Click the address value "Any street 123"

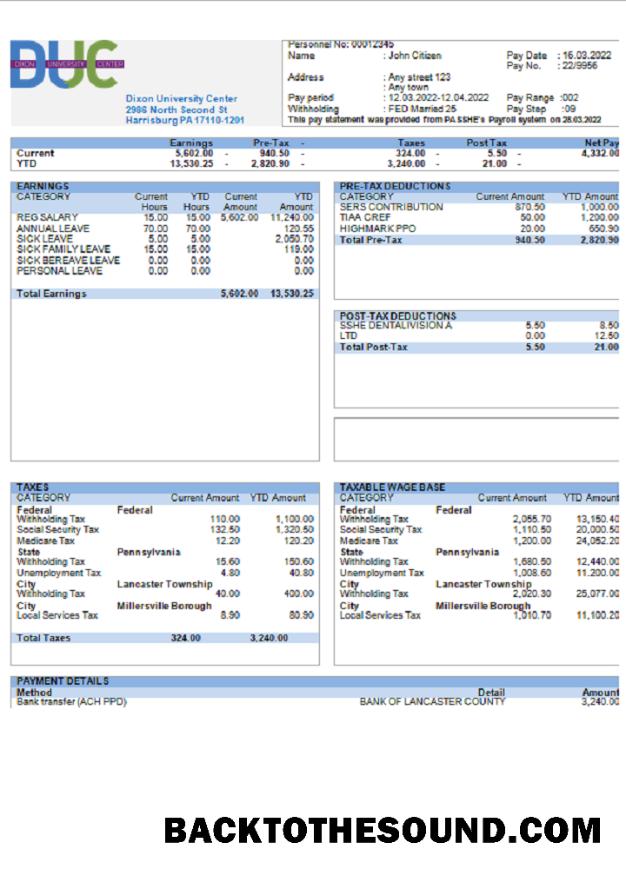click(419, 77)
